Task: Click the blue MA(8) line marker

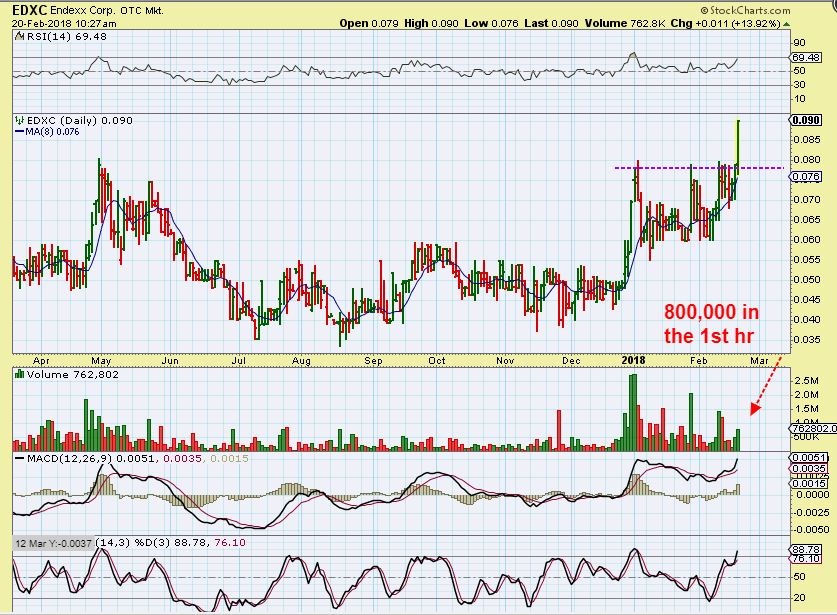Action: pyautogui.click(x=20, y=131)
